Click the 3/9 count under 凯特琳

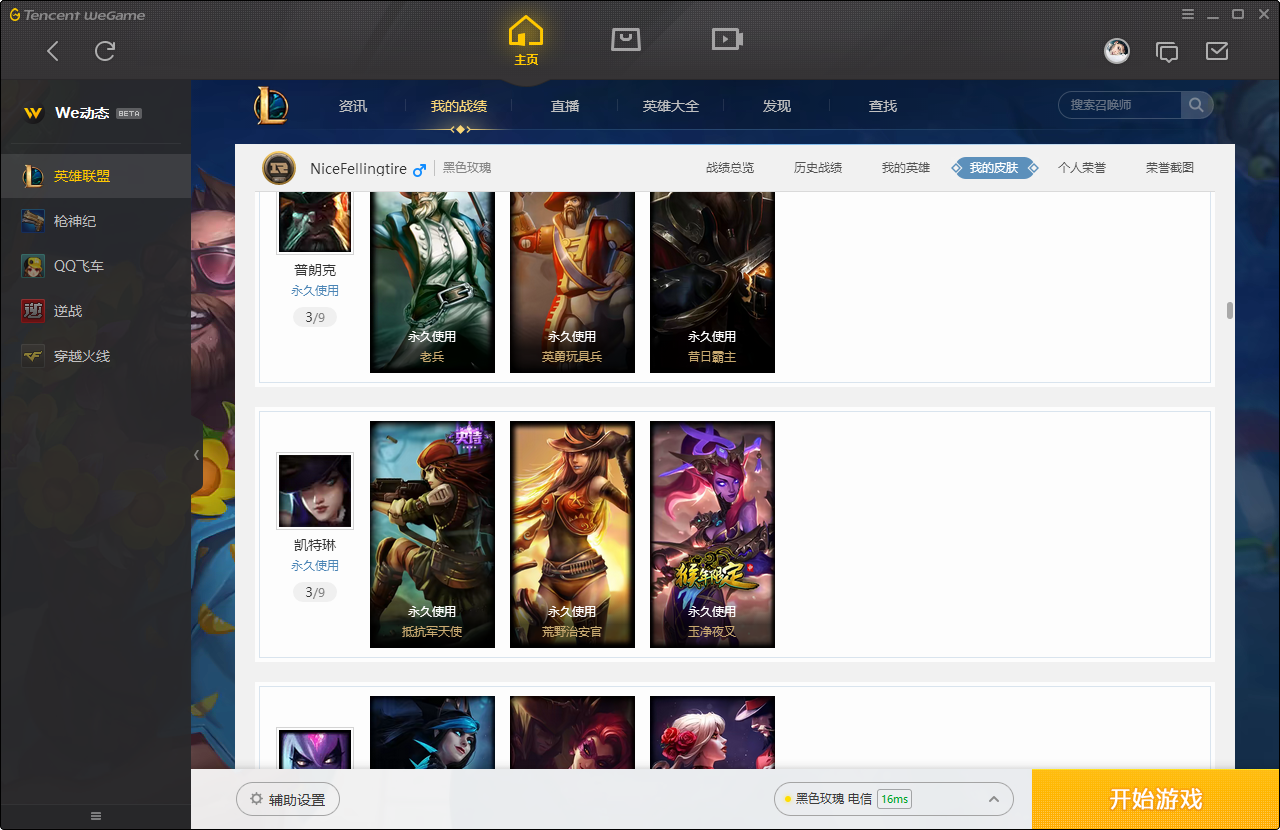coord(315,592)
